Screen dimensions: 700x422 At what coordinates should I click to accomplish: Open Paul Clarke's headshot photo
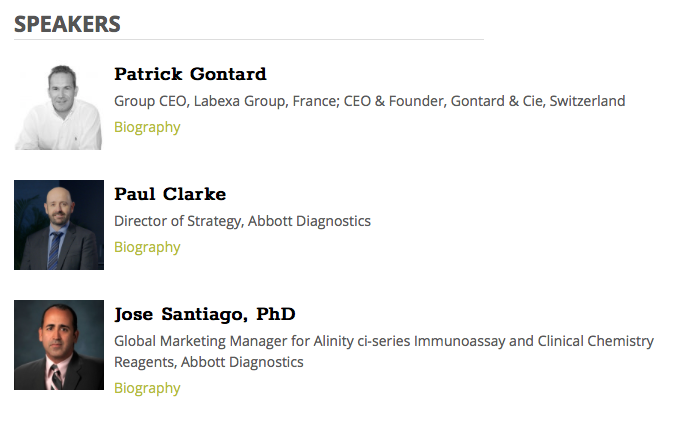(59, 225)
